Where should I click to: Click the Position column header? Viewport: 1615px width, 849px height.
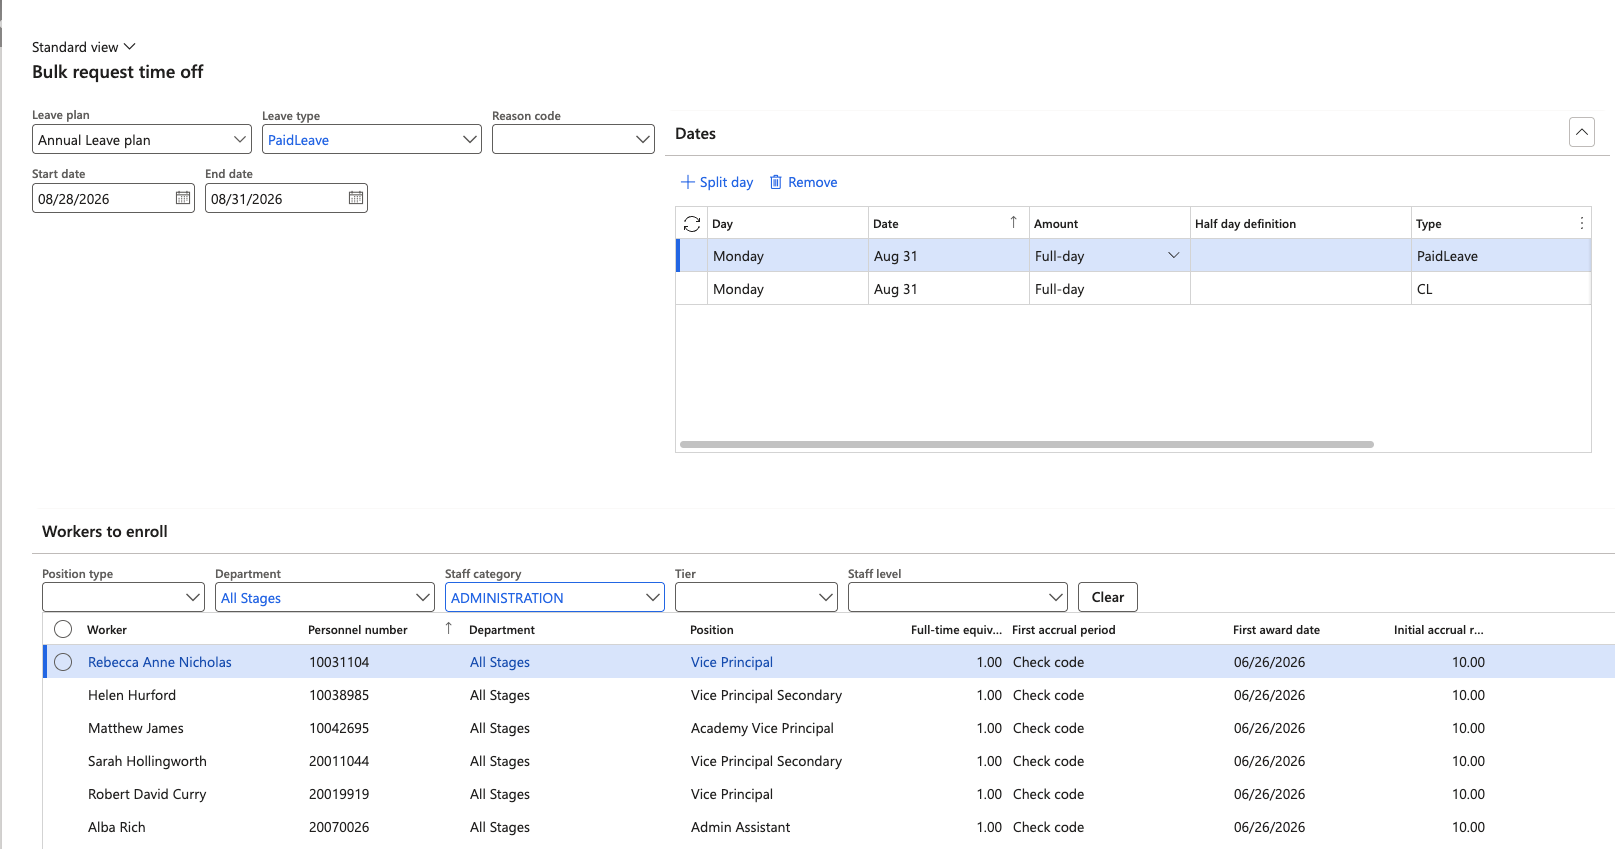[712, 630]
